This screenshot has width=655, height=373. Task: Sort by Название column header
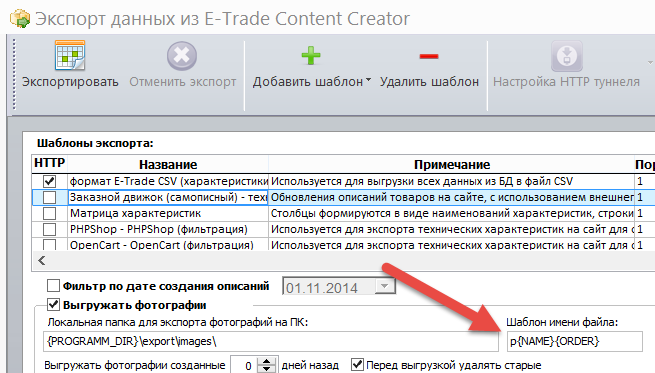[168, 164]
